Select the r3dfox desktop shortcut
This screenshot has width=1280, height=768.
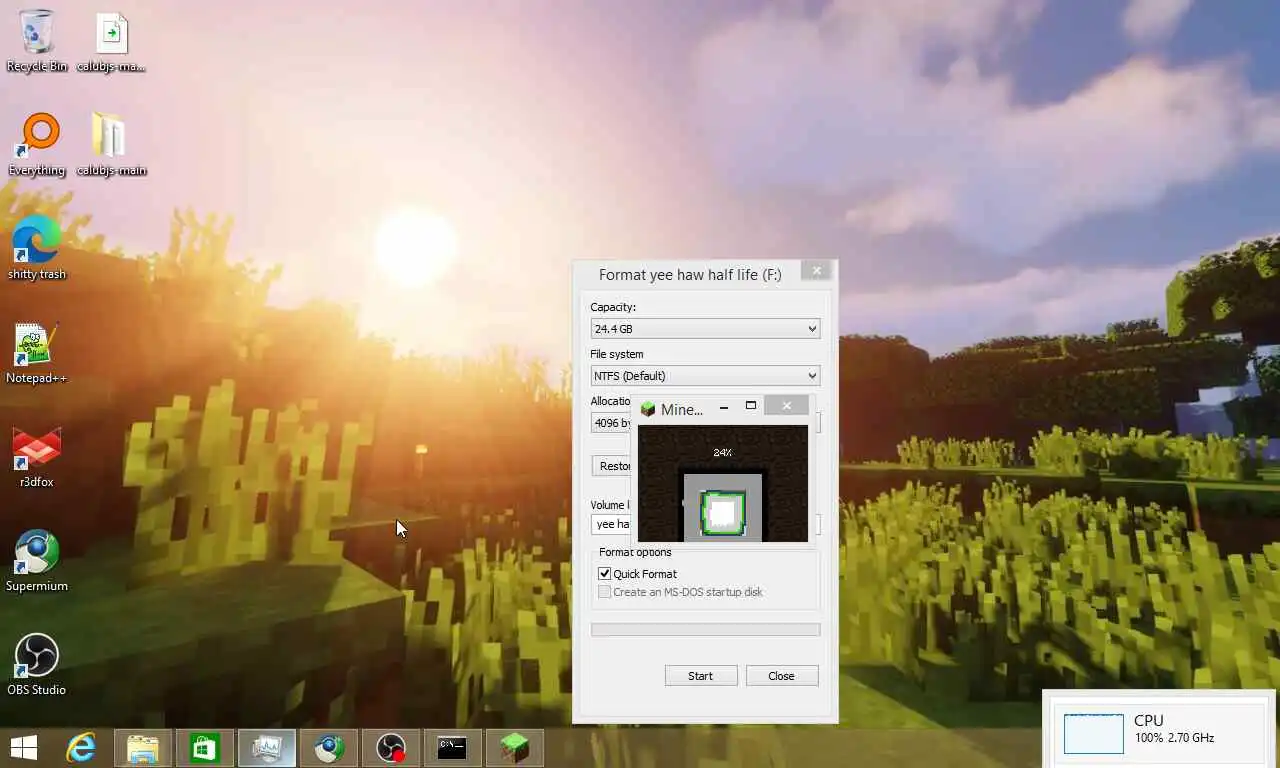pyautogui.click(x=37, y=457)
